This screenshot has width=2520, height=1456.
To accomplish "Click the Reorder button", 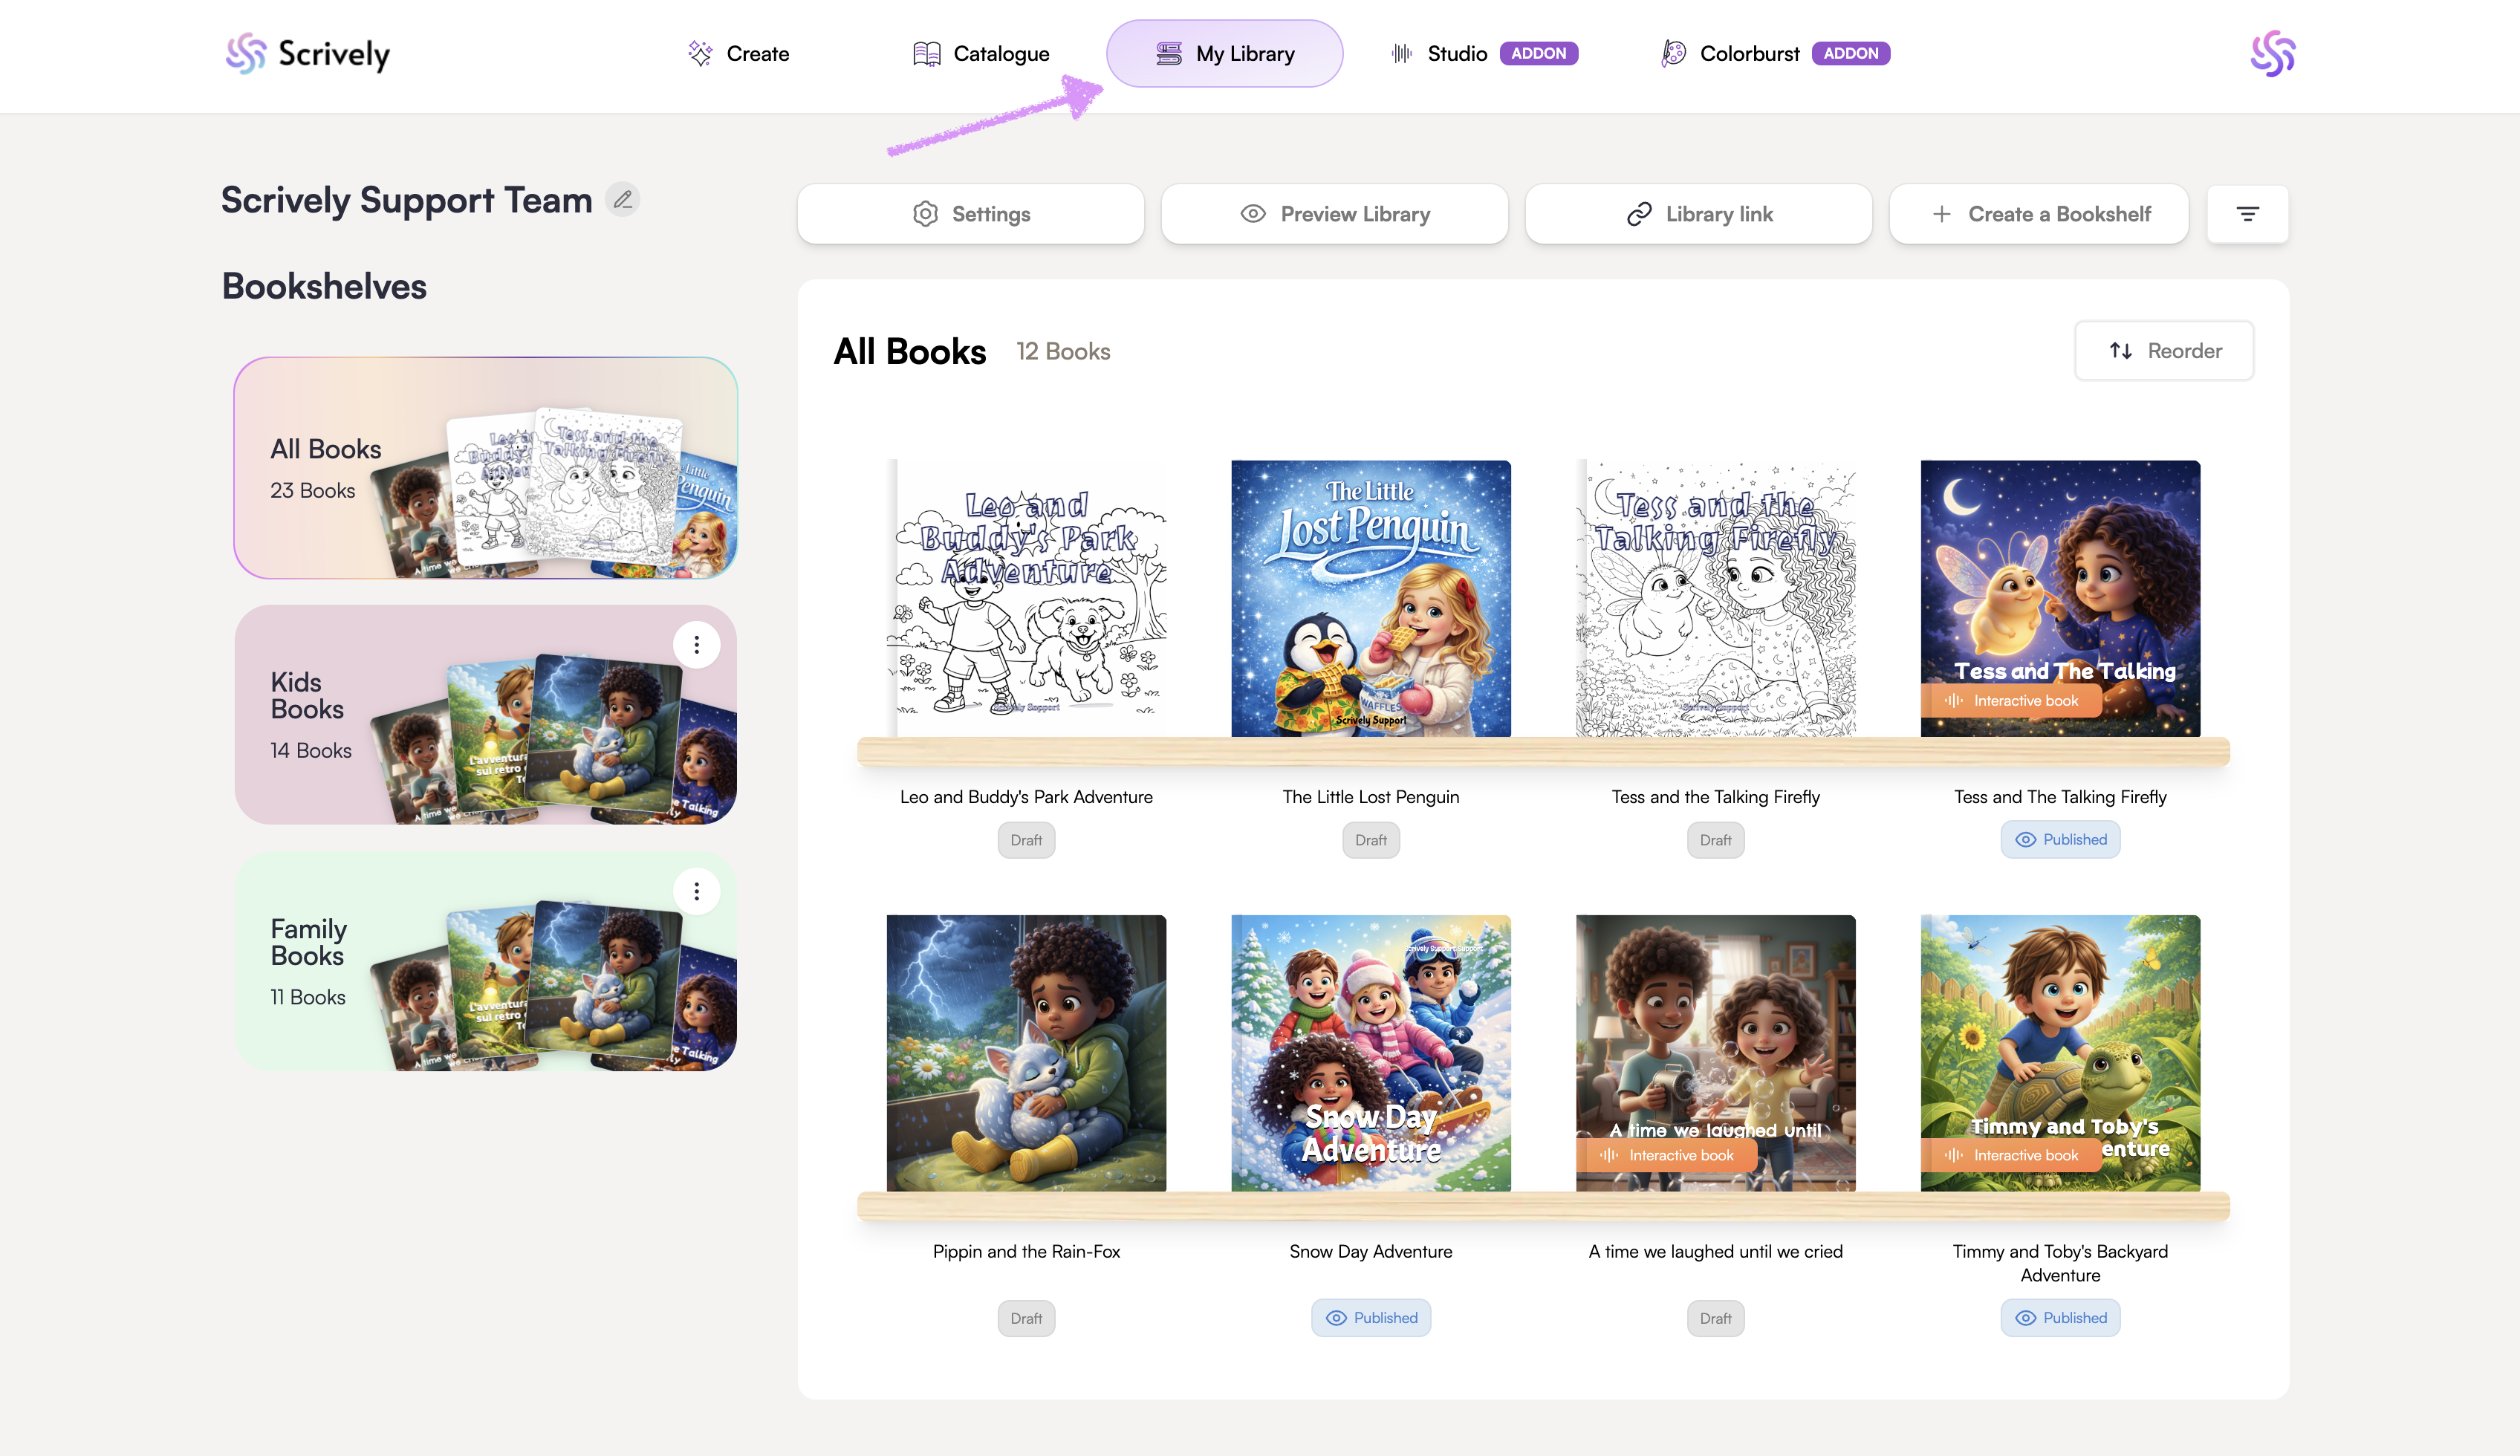I will (2164, 351).
